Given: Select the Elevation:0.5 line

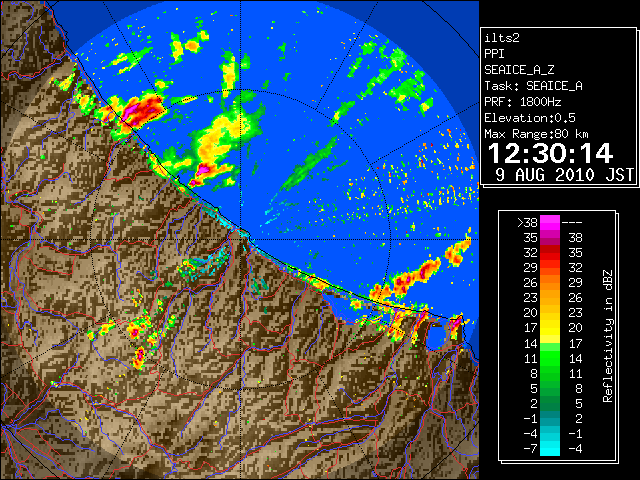Looking at the screenshot, I should coord(530,118).
